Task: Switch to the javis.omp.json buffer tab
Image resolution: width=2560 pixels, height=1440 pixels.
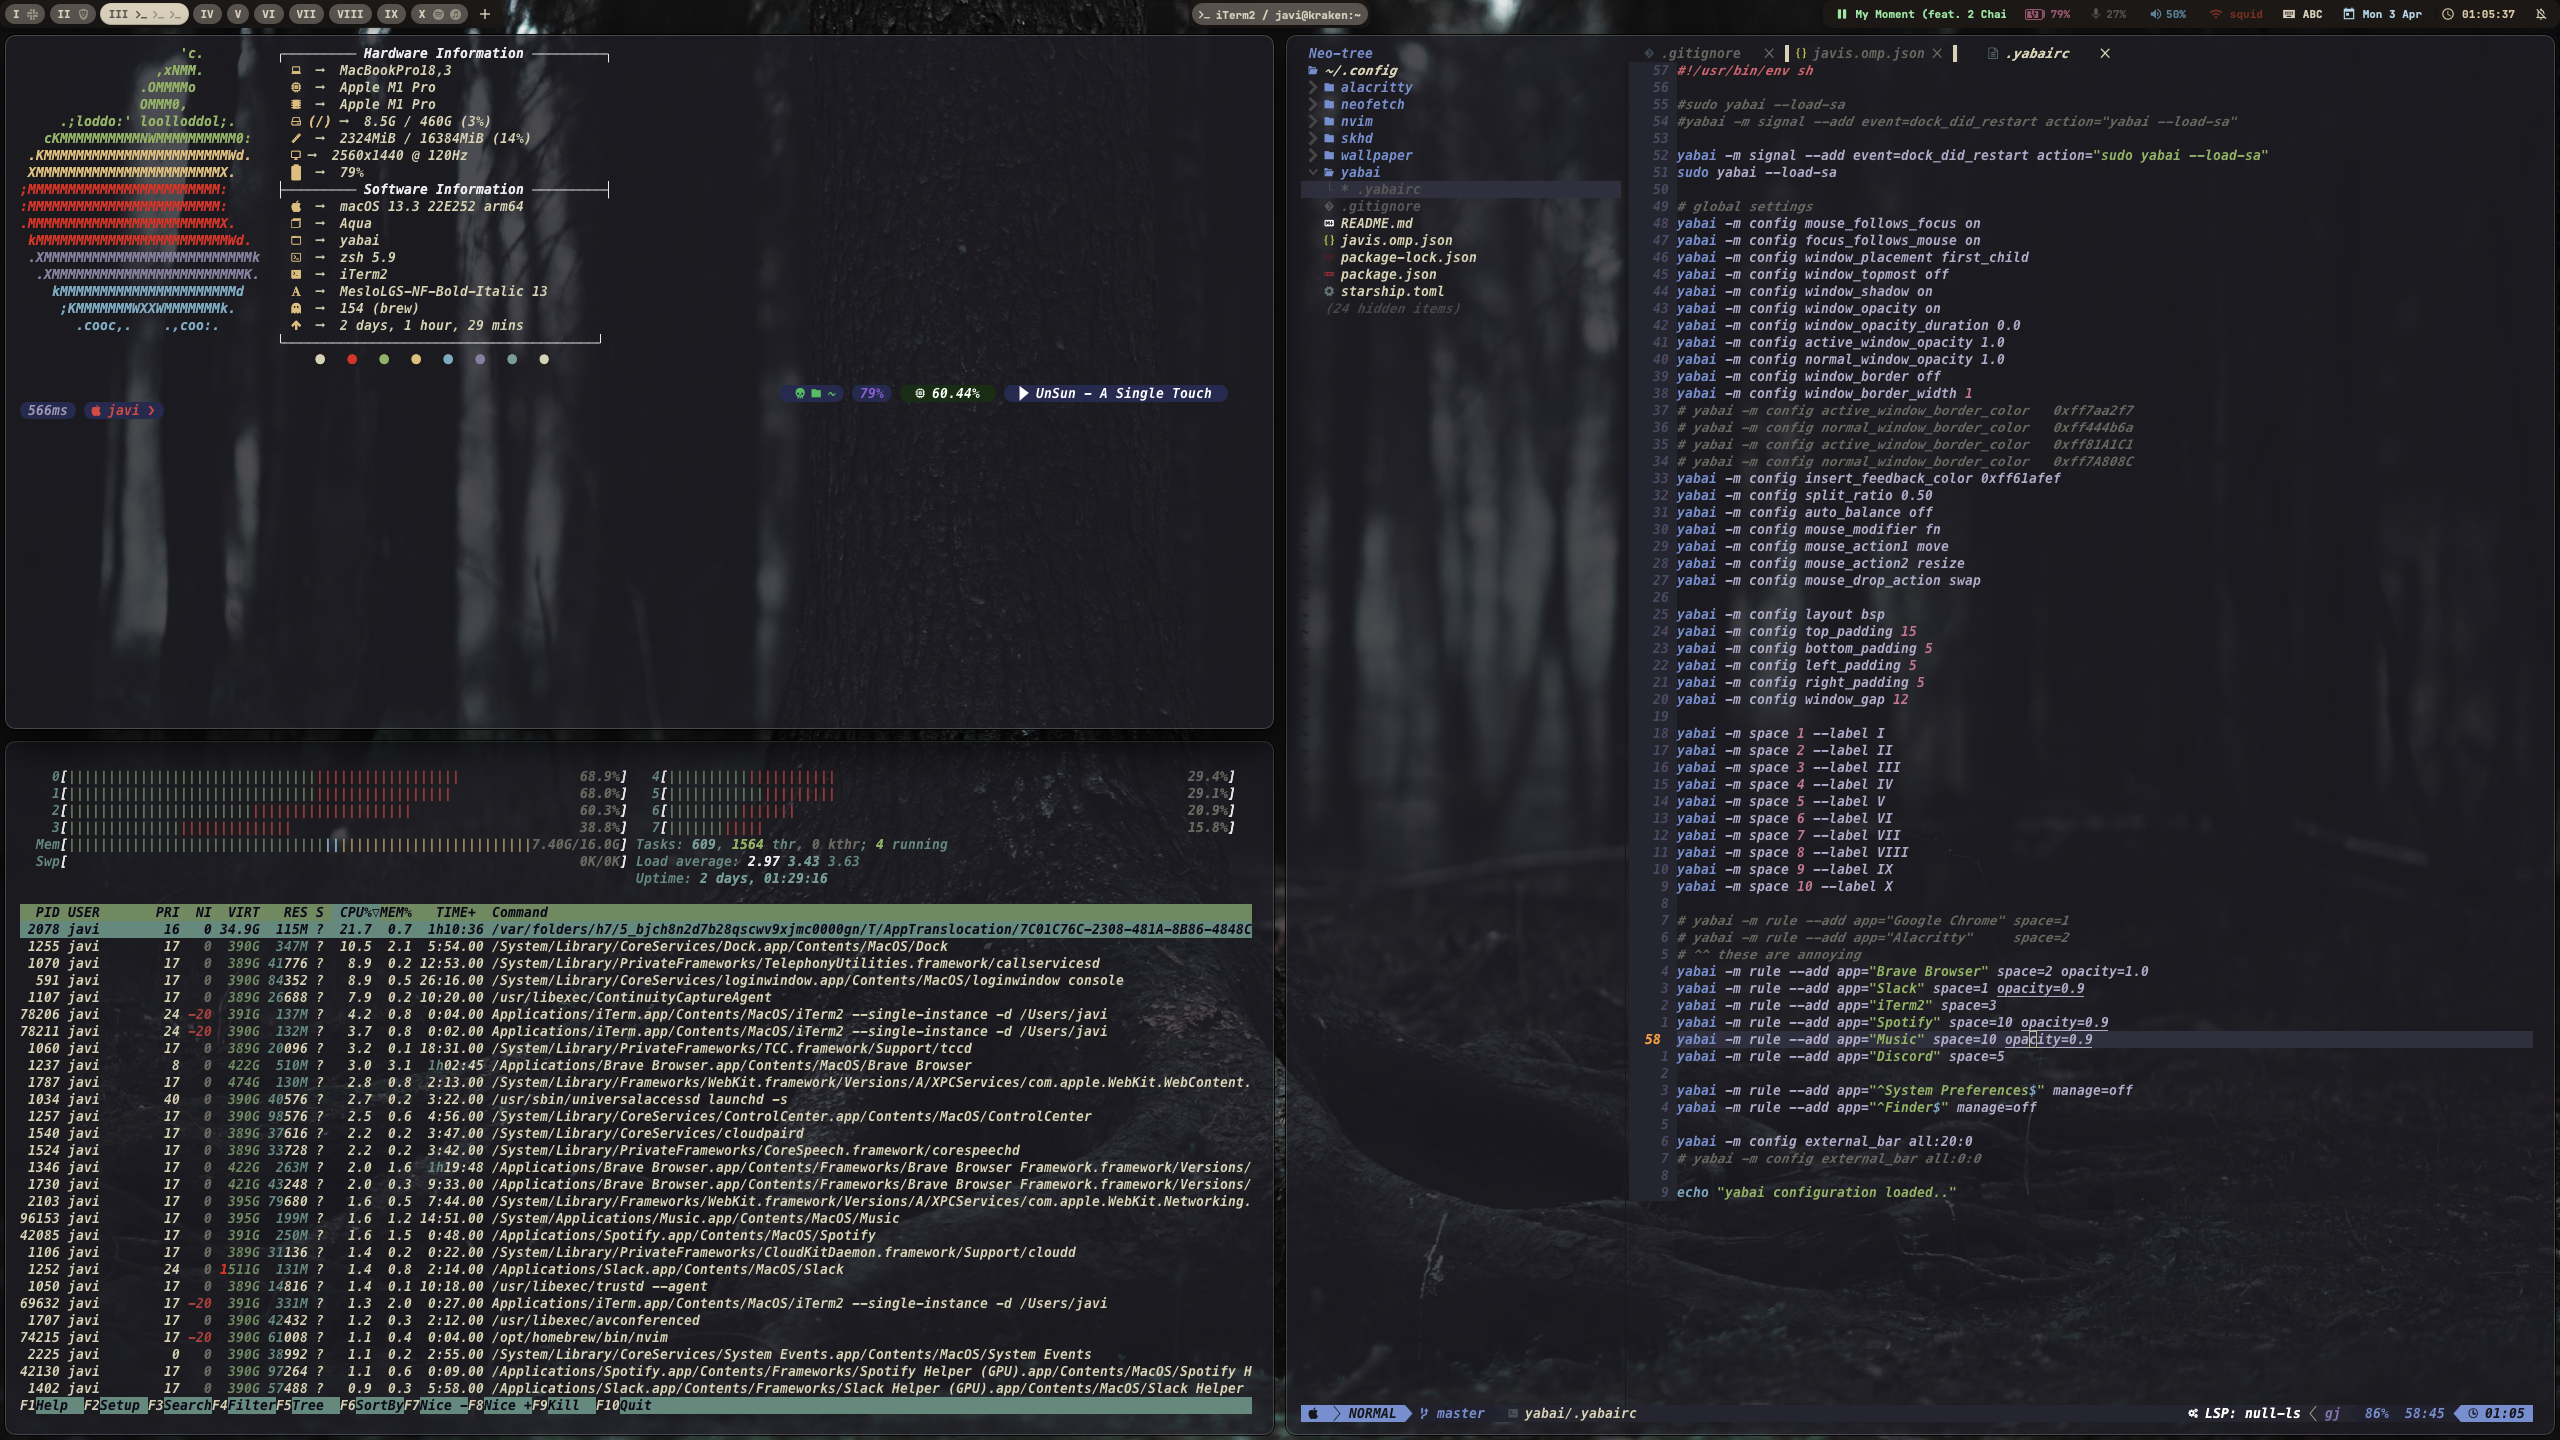Action: 1867,53
